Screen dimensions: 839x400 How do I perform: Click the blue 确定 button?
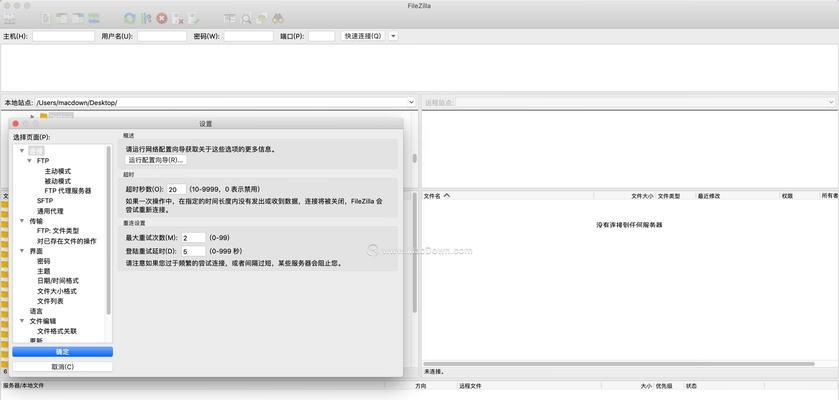click(x=63, y=351)
